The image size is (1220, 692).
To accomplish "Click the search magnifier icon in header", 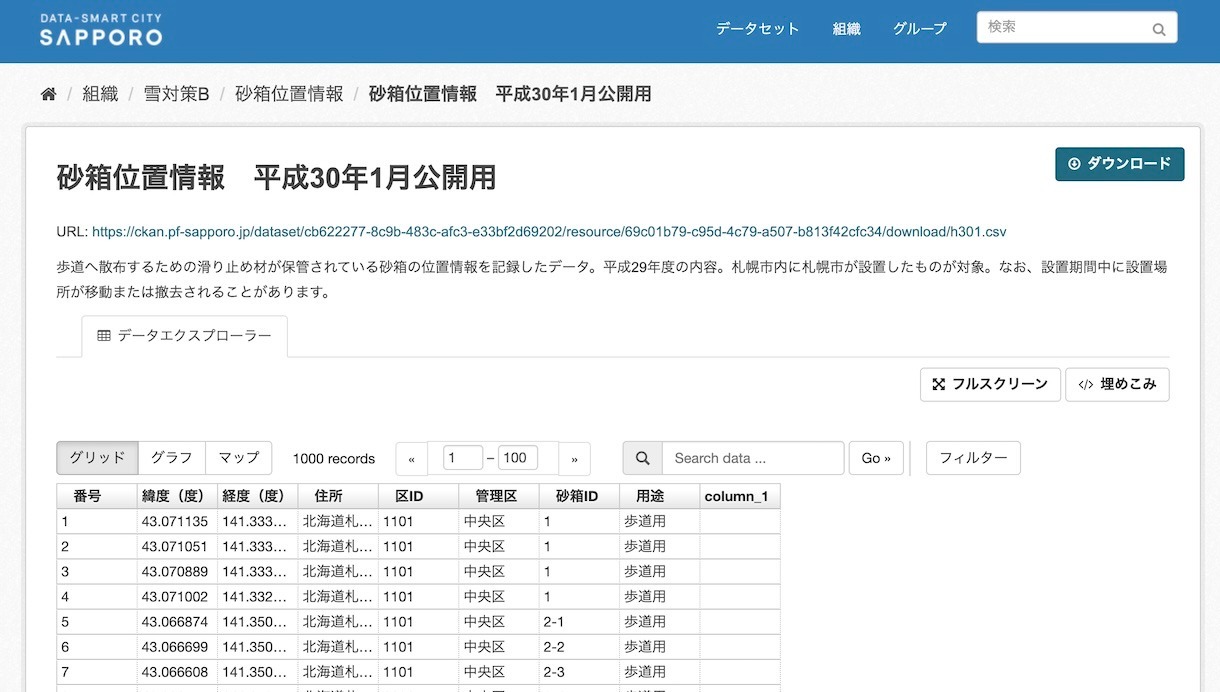I will coord(1159,29).
